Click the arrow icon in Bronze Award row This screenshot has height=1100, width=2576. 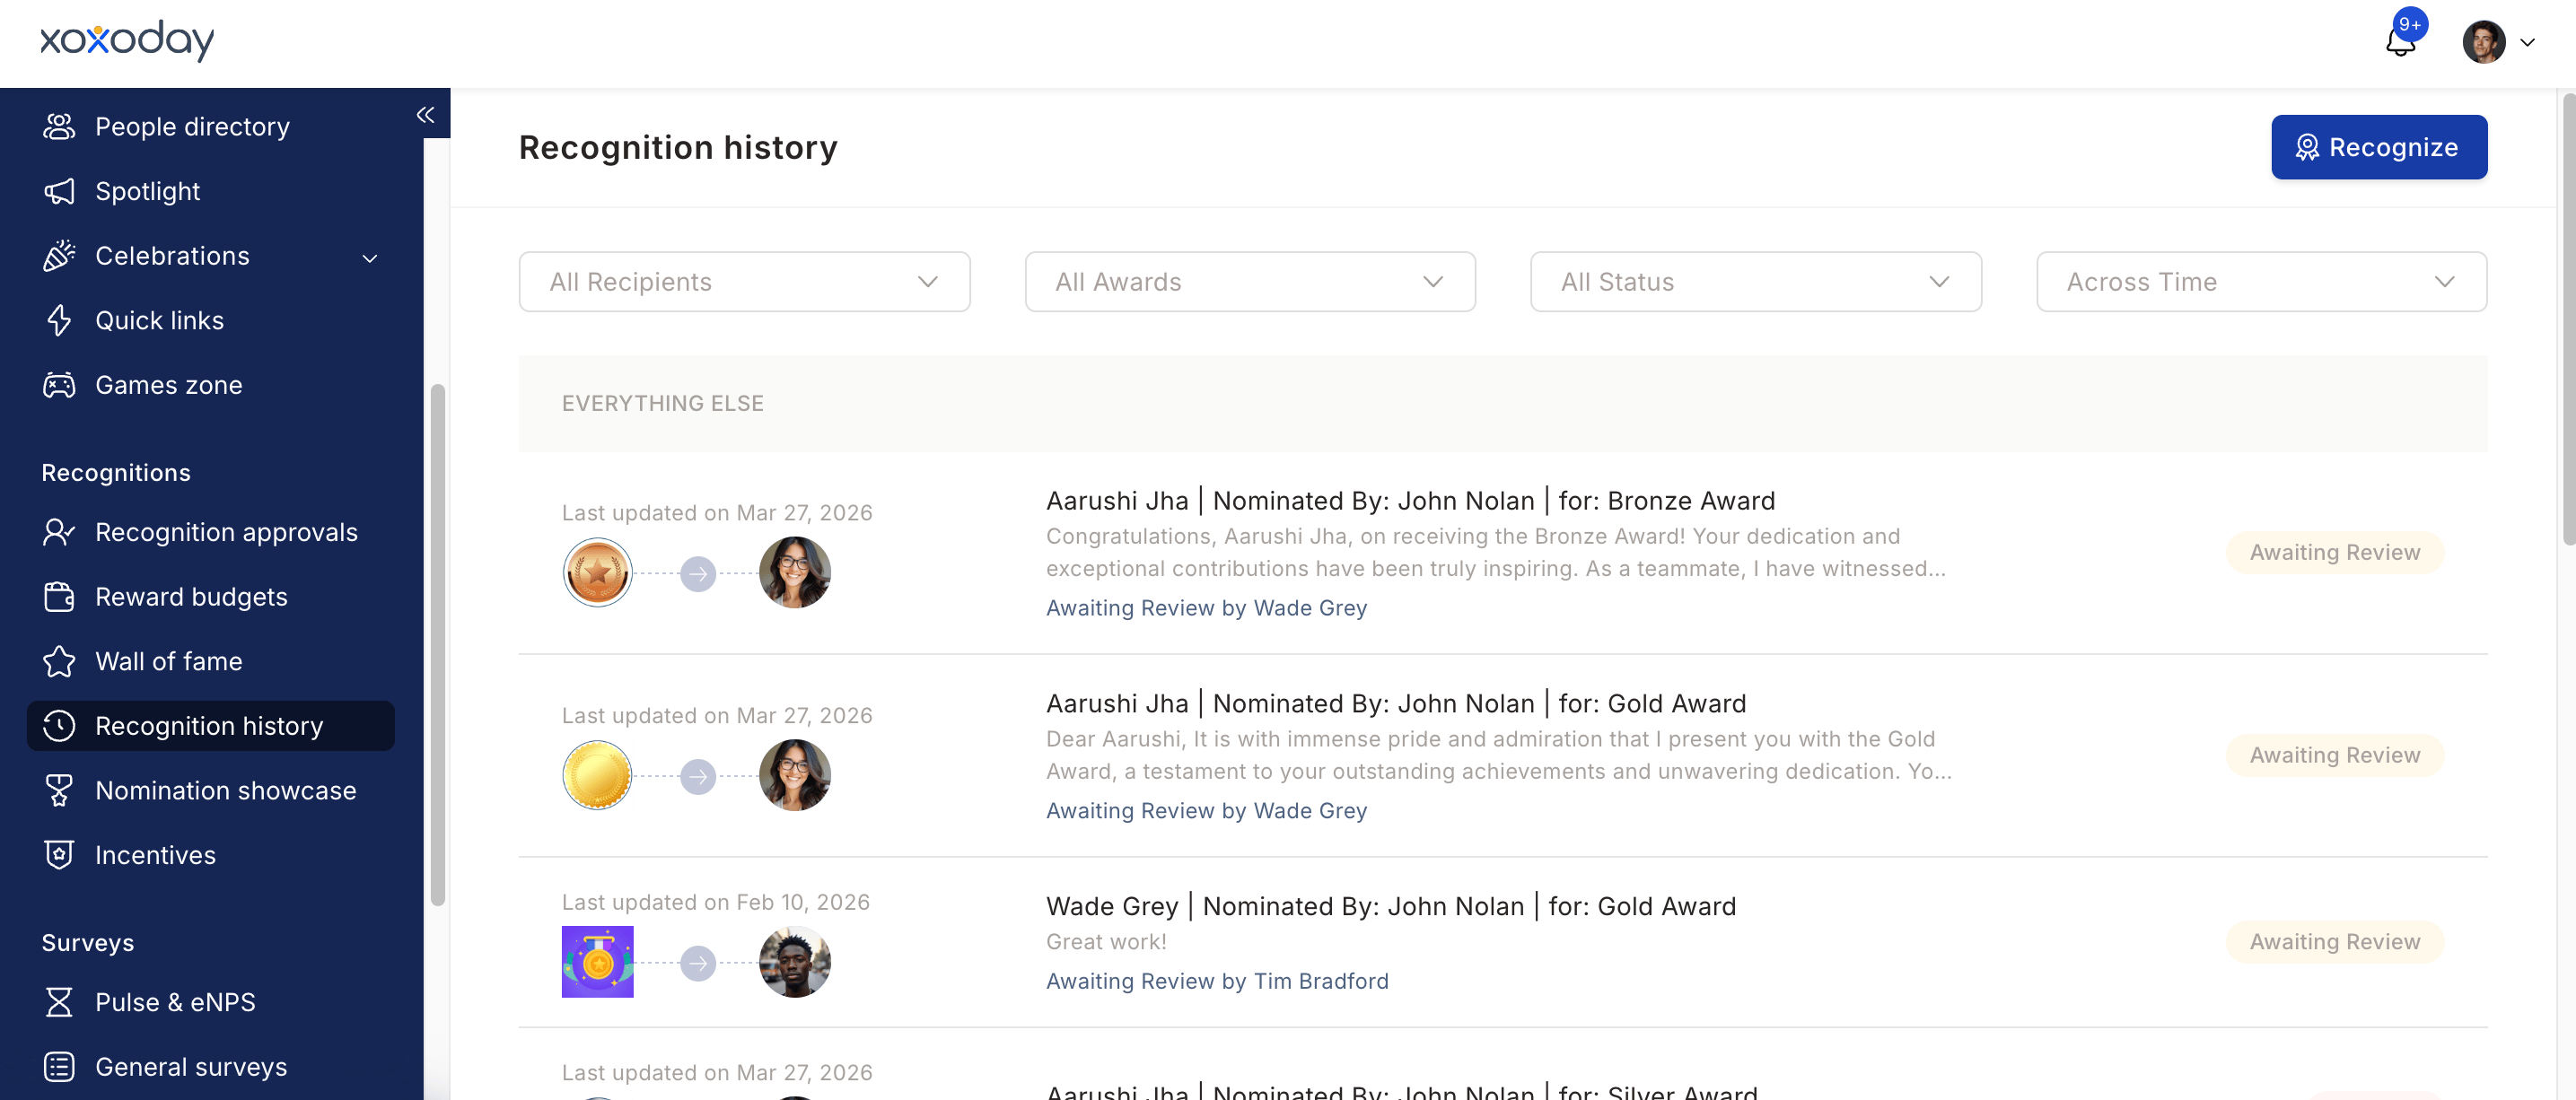(698, 573)
